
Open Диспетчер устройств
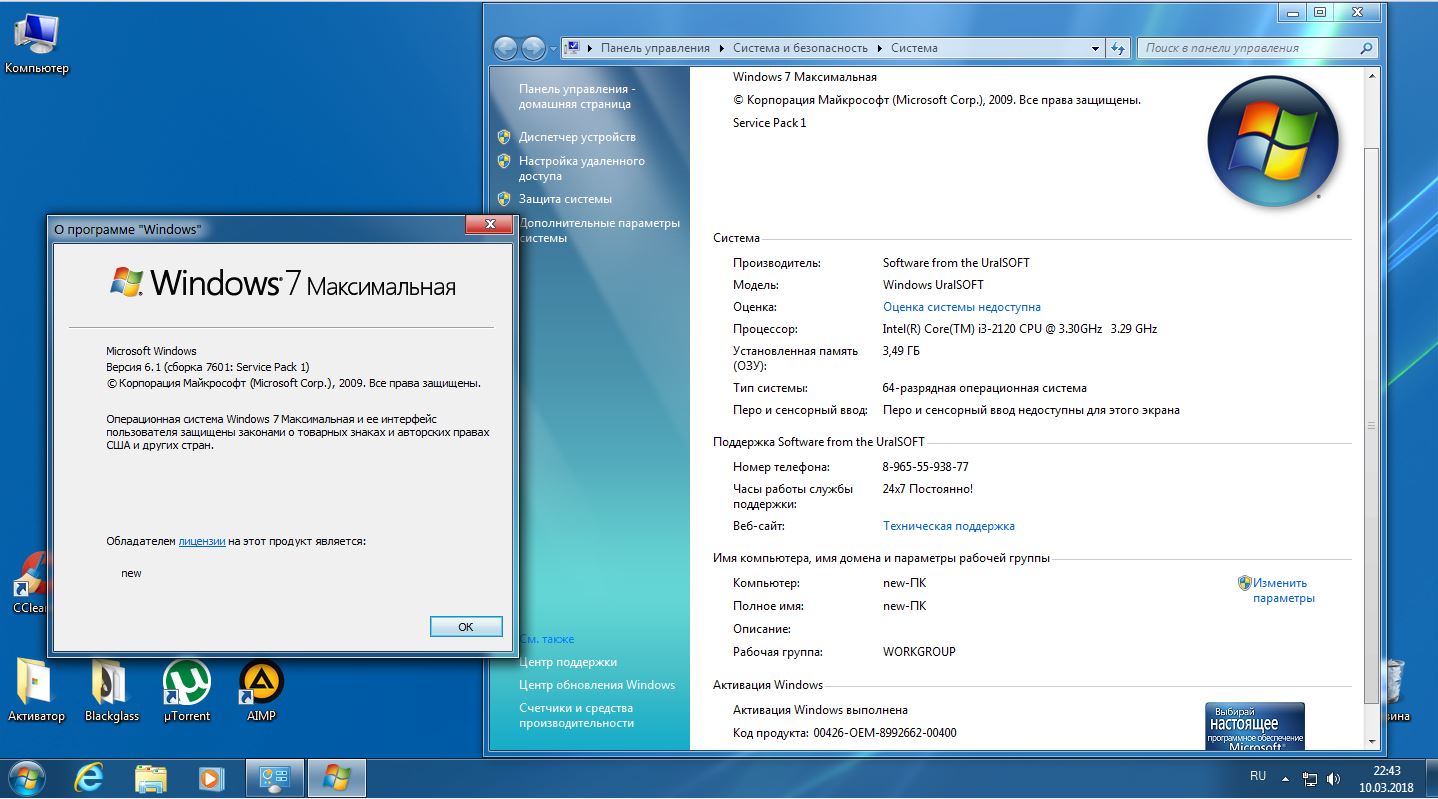[577, 137]
